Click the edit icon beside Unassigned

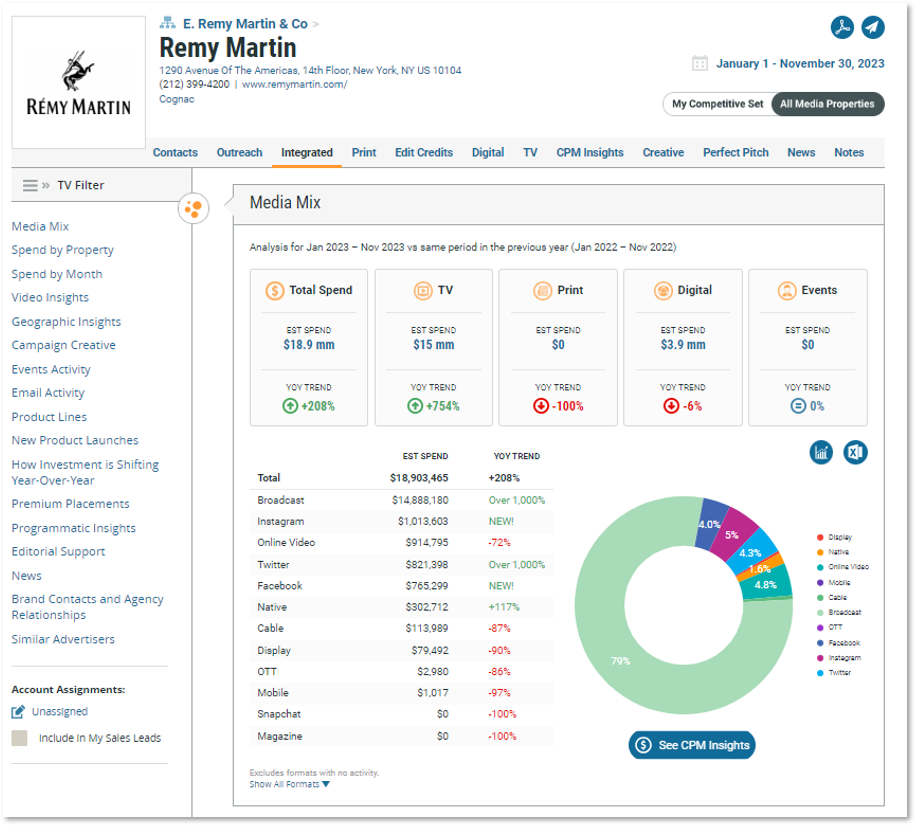(x=18, y=712)
